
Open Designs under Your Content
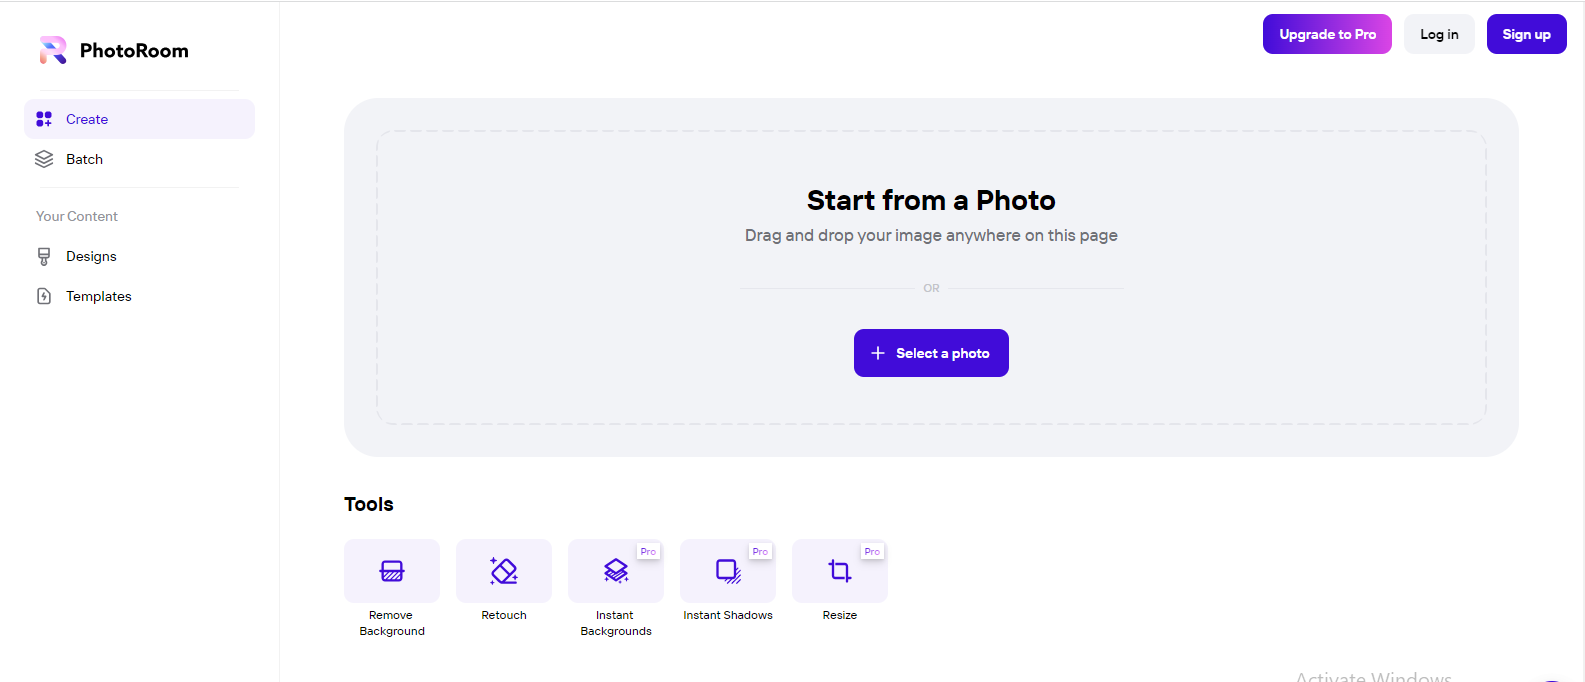coord(91,256)
